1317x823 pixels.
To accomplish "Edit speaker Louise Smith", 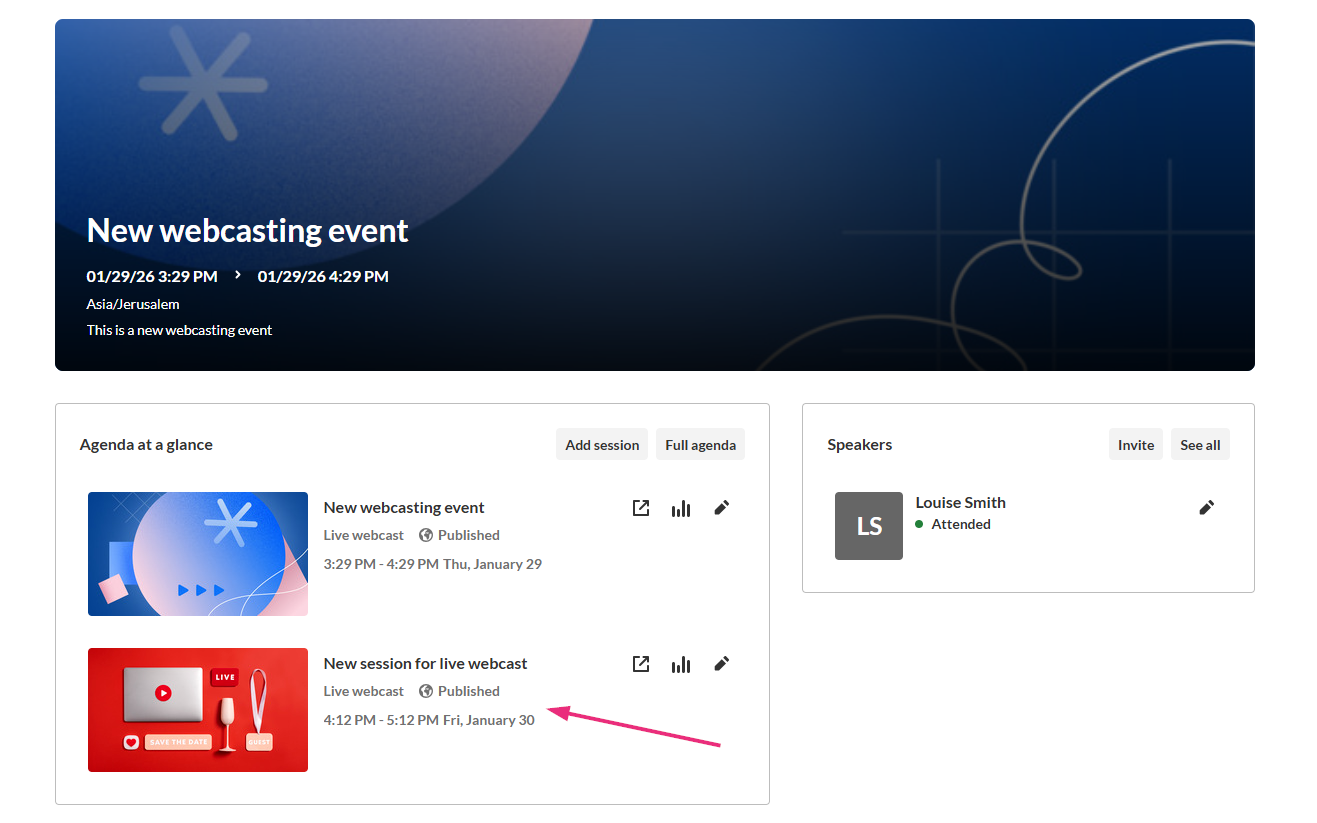I will (x=1207, y=508).
